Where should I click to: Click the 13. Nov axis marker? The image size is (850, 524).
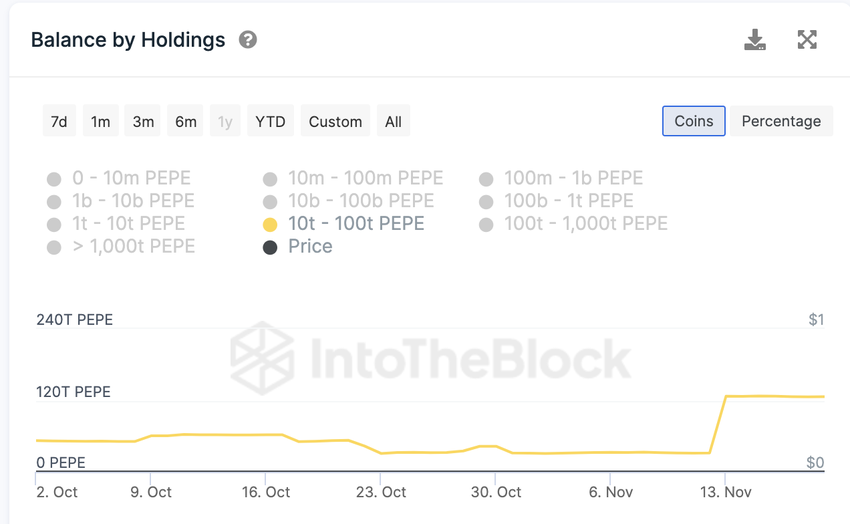coord(726,492)
